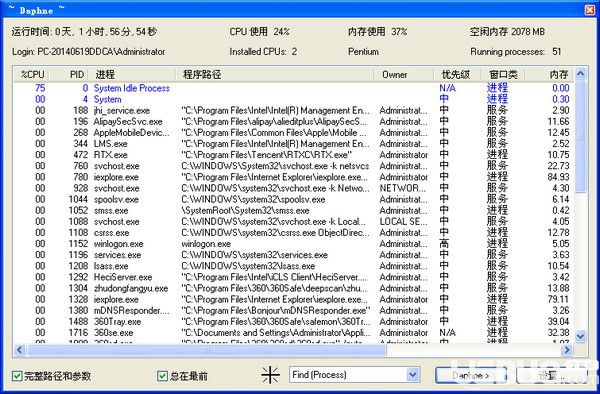Open the Find (Process) dropdown arrow

[x=412, y=374]
